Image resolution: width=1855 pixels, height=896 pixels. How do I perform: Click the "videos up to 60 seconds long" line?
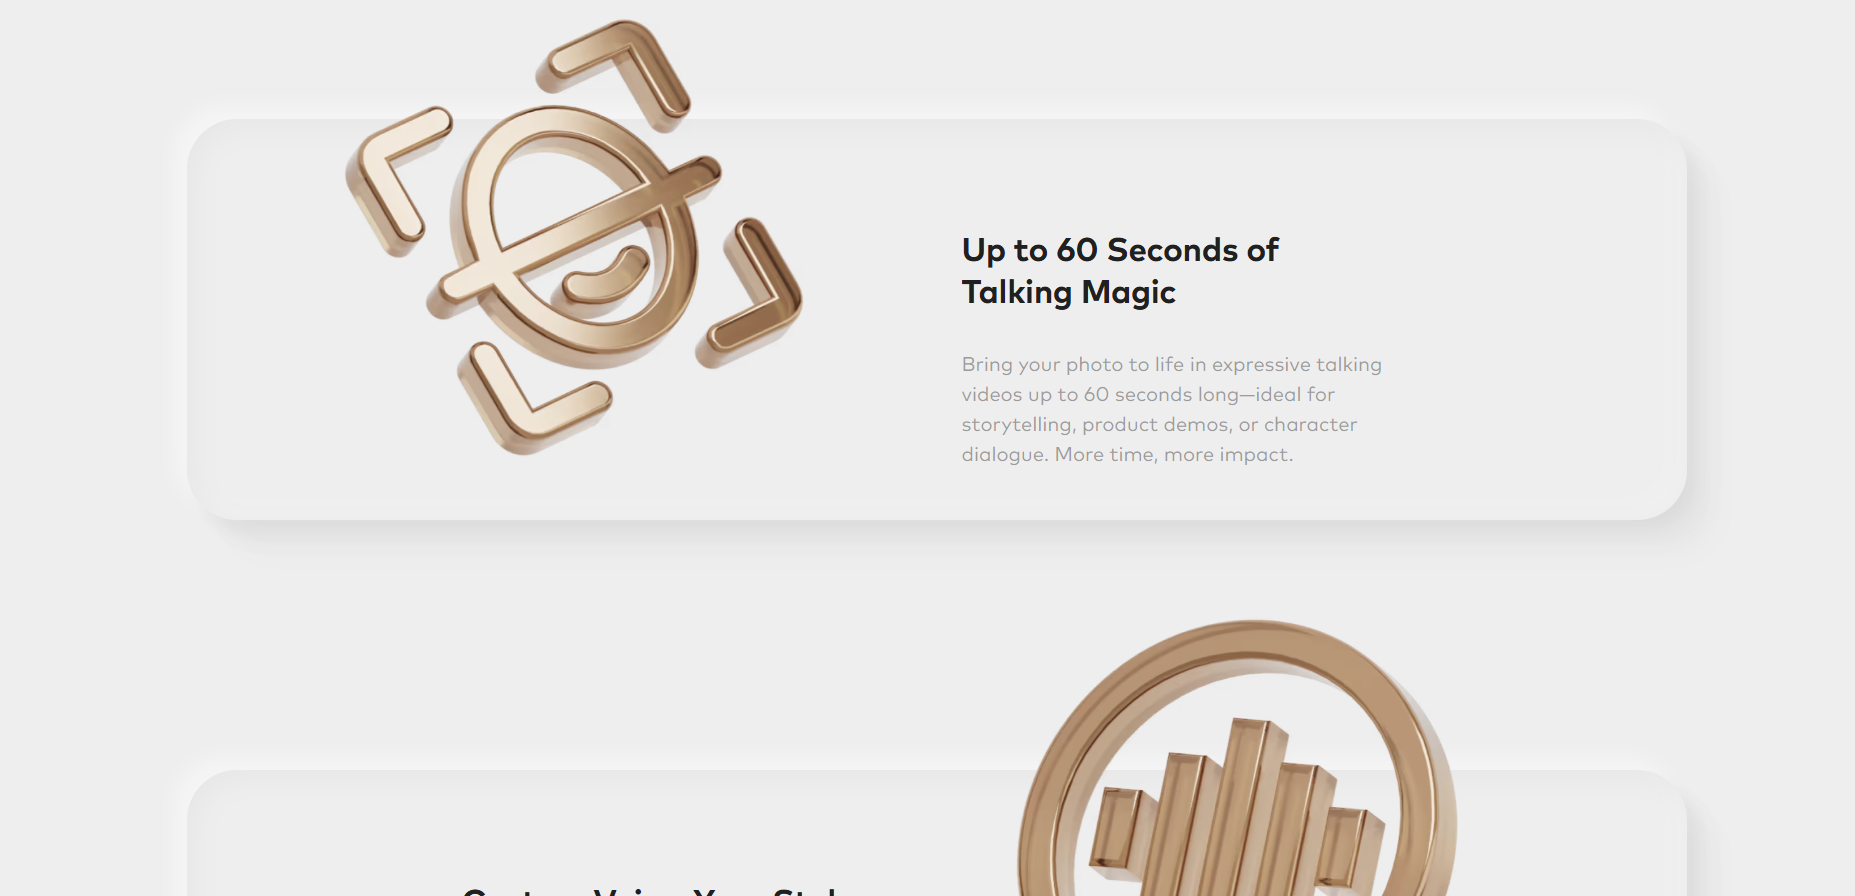pyautogui.click(x=1148, y=394)
